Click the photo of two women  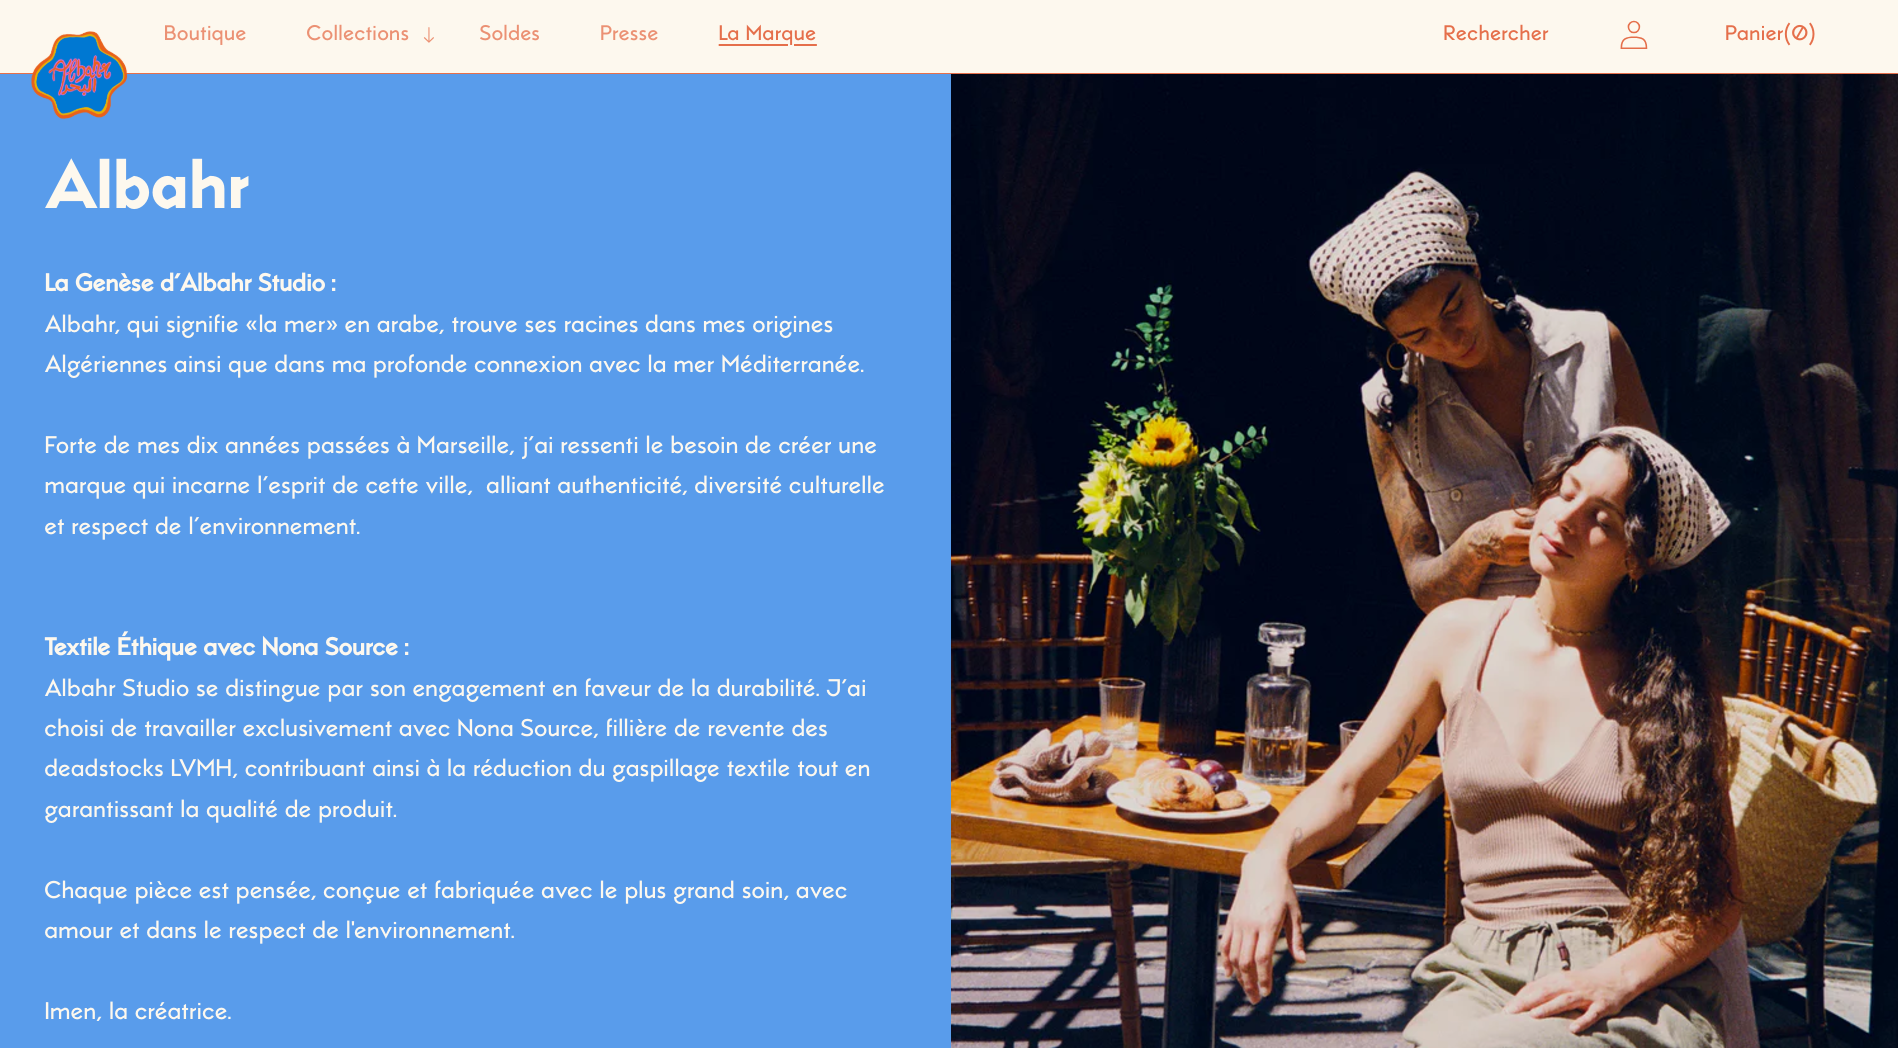[1424, 560]
